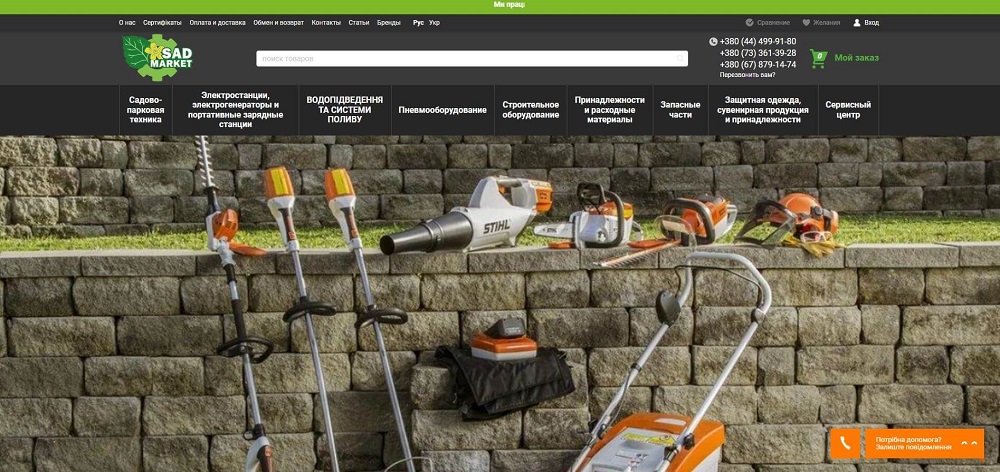
Task: Expand the Садово-парковая техника category
Action: pyautogui.click(x=145, y=111)
